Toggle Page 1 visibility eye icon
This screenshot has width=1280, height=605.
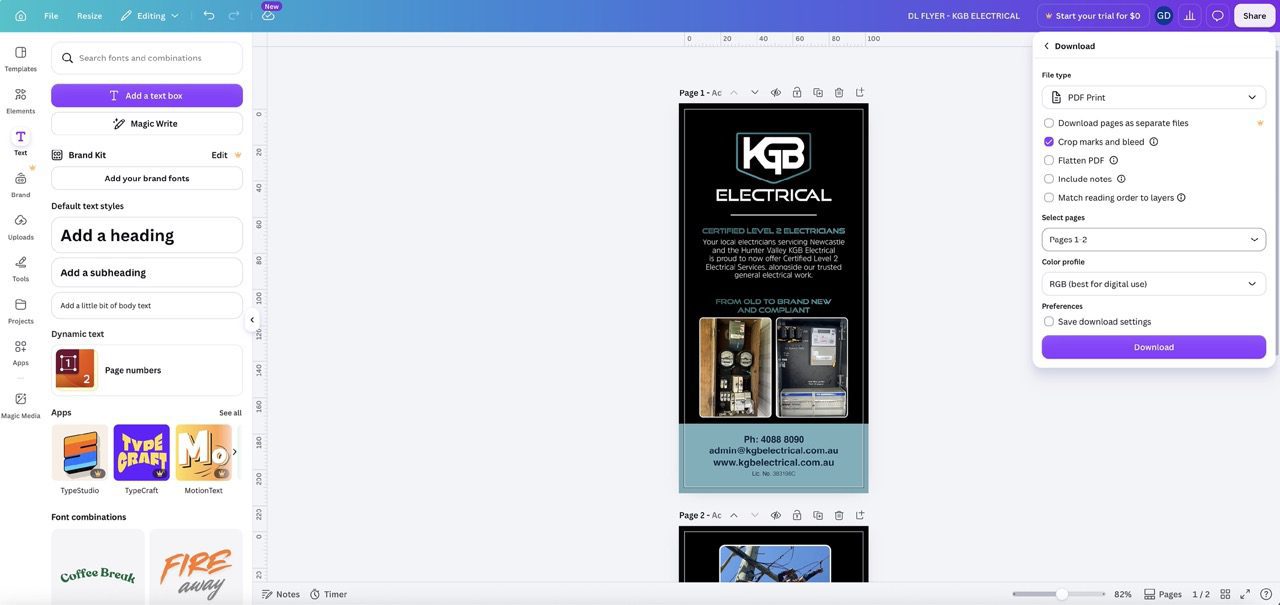tap(776, 93)
